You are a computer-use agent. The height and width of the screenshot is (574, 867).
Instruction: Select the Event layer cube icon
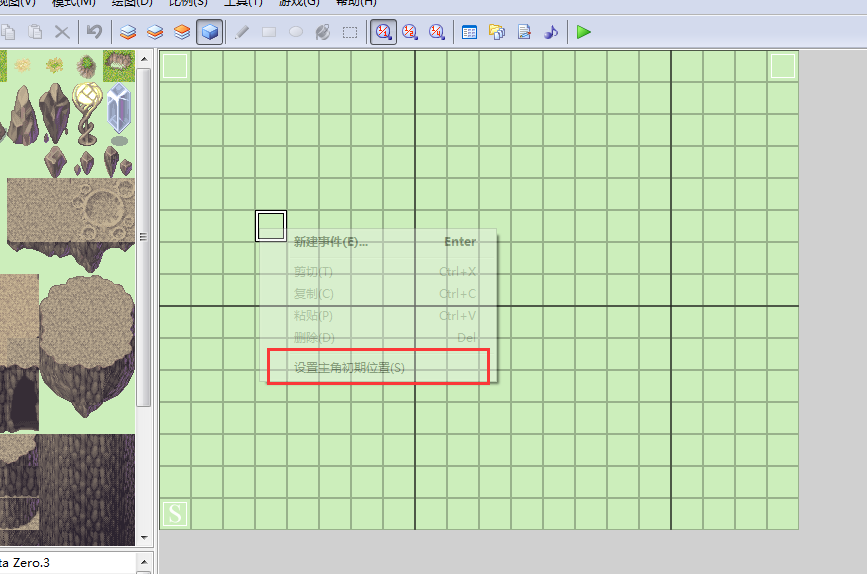(210, 32)
